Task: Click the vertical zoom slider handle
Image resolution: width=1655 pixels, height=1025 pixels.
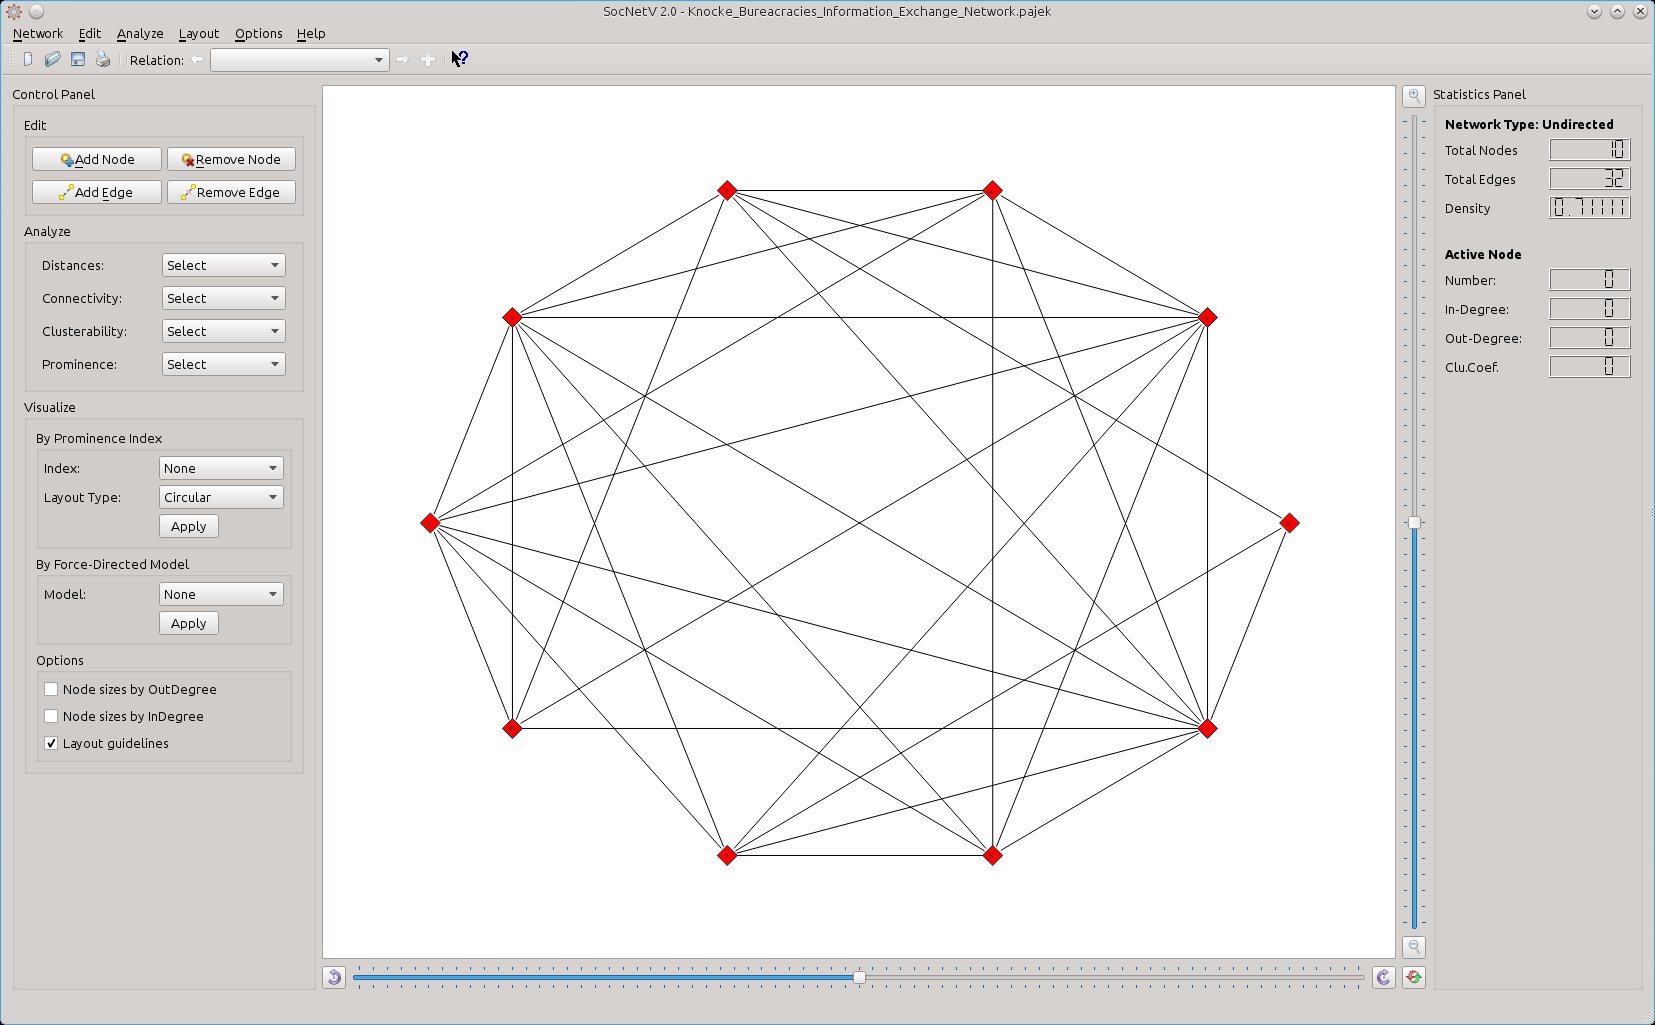Action: tap(1414, 522)
